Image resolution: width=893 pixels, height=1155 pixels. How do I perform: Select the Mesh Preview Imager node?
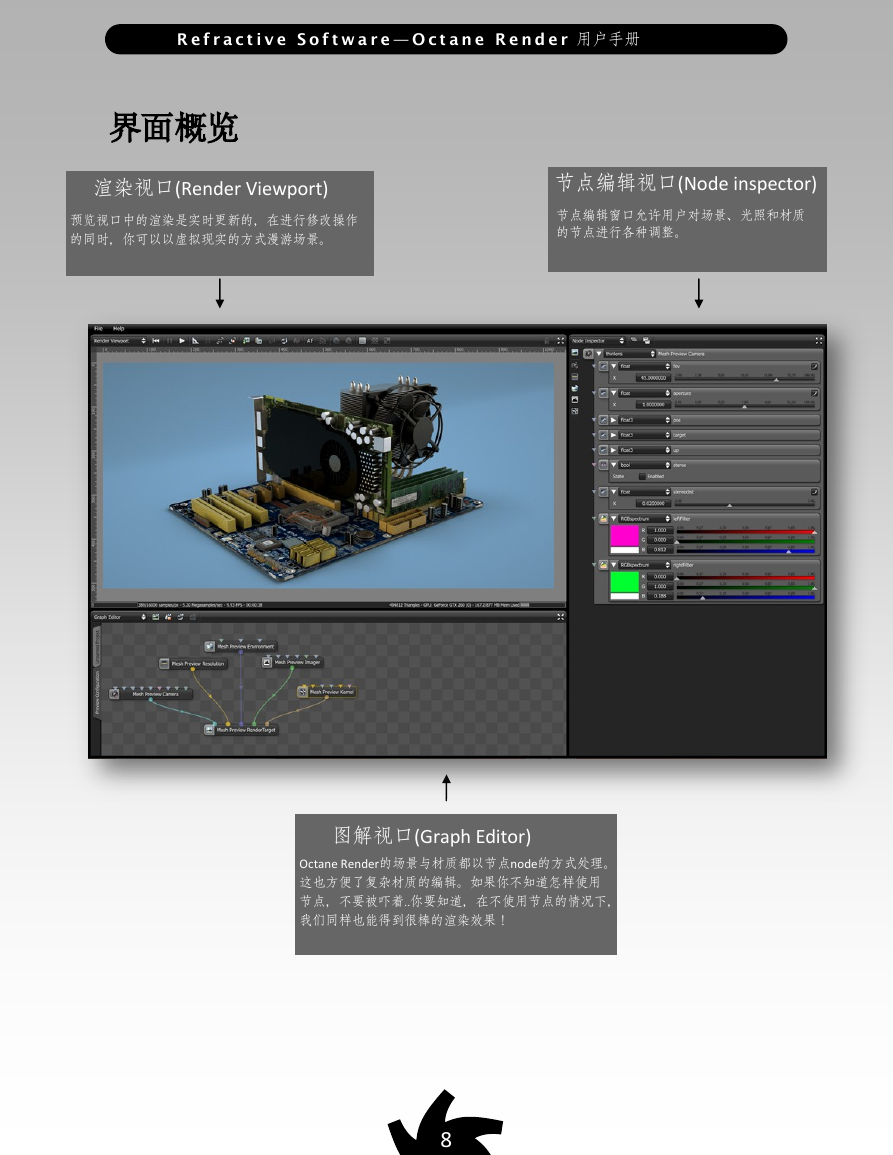(x=293, y=661)
